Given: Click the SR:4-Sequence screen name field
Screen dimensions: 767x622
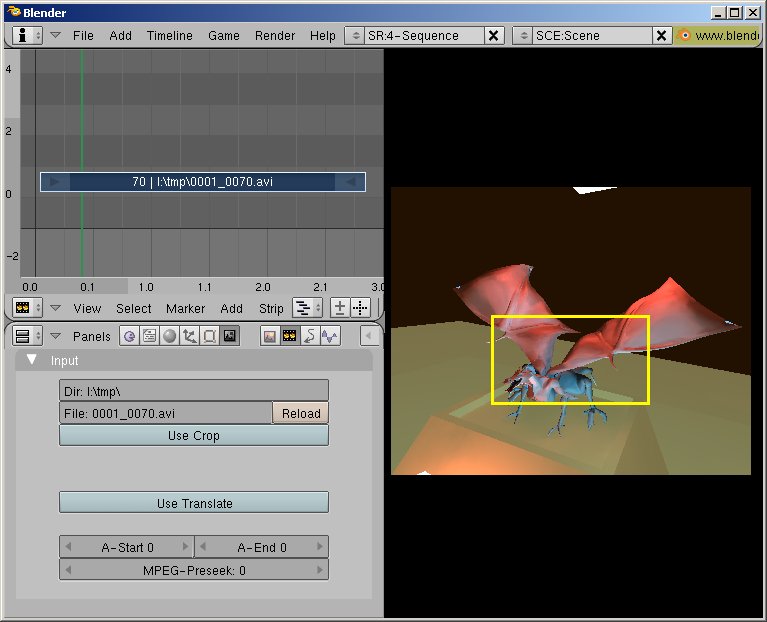Looking at the screenshot, I should [x=424, y=36].
